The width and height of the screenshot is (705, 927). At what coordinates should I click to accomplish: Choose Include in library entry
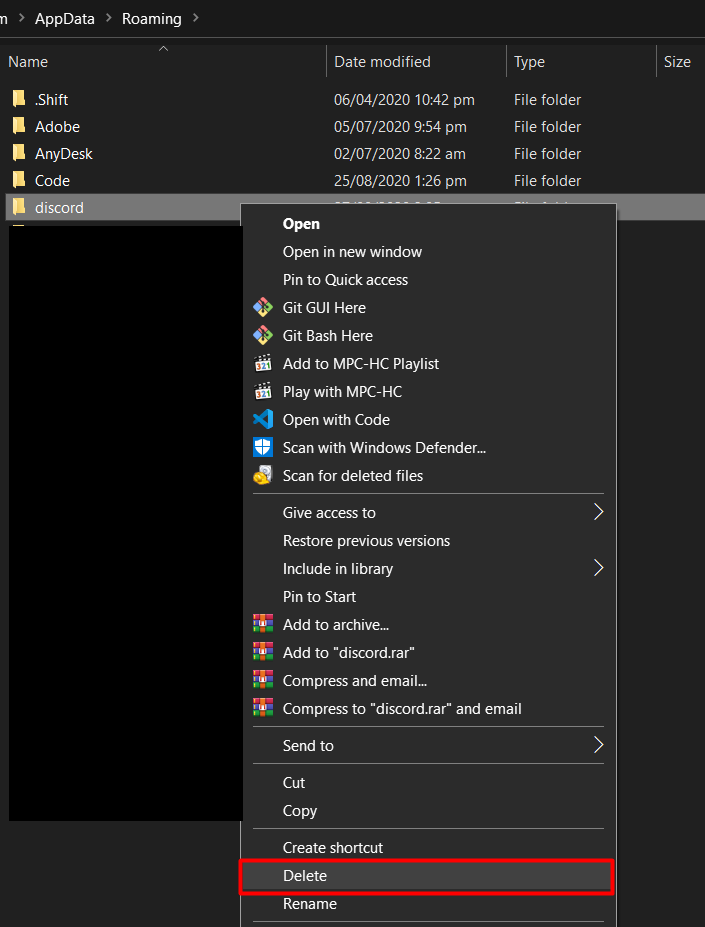[428, 569]
